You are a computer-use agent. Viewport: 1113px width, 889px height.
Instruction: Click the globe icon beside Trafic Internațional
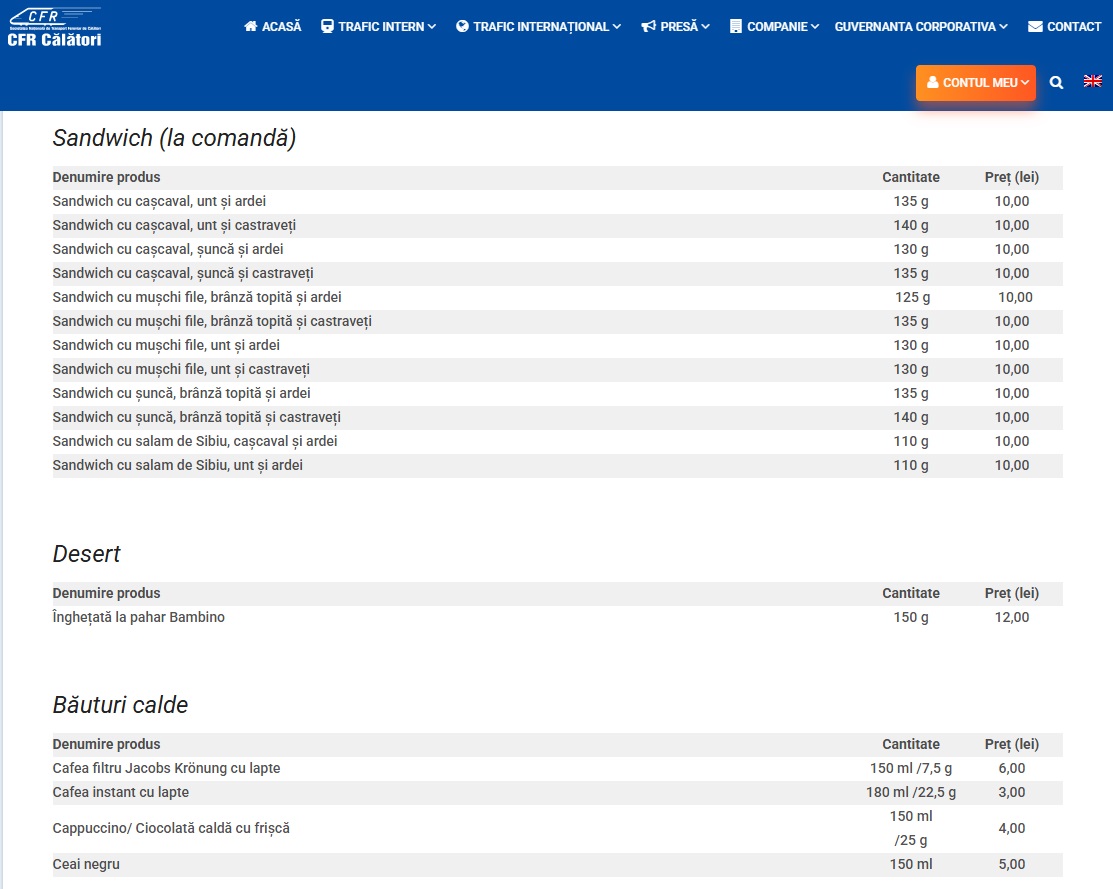tap(462, 27)
